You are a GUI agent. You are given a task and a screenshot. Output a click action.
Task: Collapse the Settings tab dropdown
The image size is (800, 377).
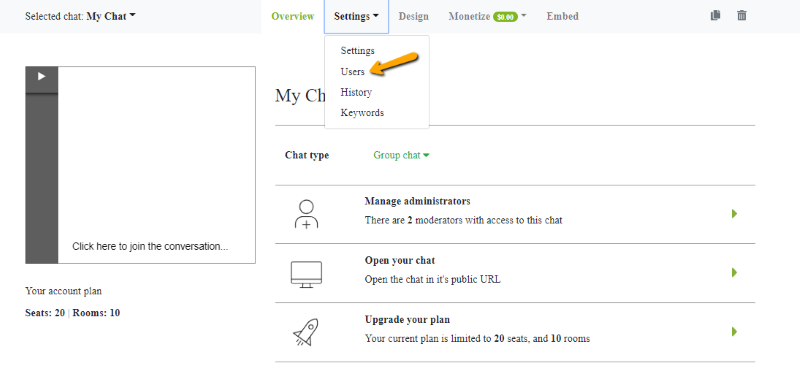pyautogui.click(x=356, y=16)
